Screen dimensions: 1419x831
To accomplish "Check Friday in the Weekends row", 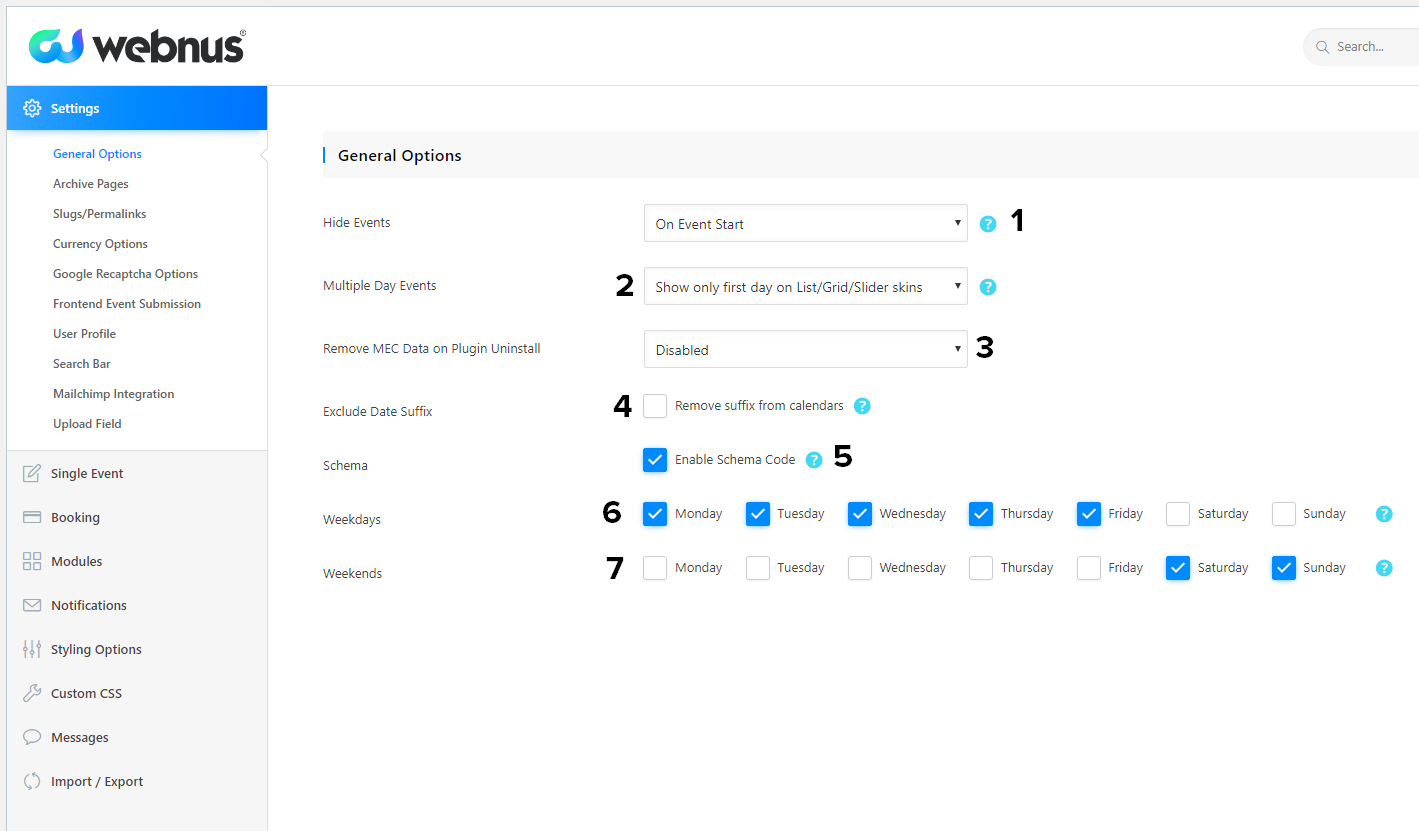I will (1089, 568).
